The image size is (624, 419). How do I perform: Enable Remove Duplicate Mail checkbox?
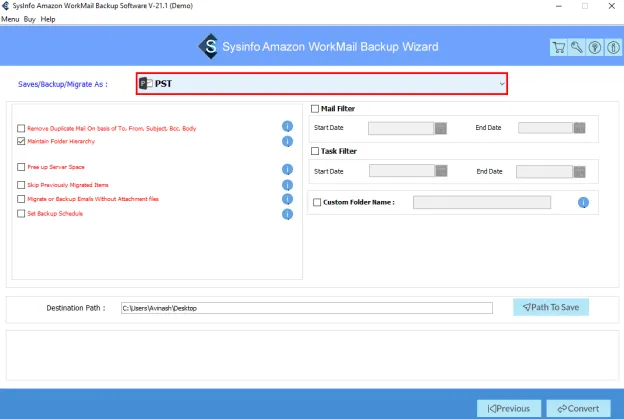pos(21,128)
